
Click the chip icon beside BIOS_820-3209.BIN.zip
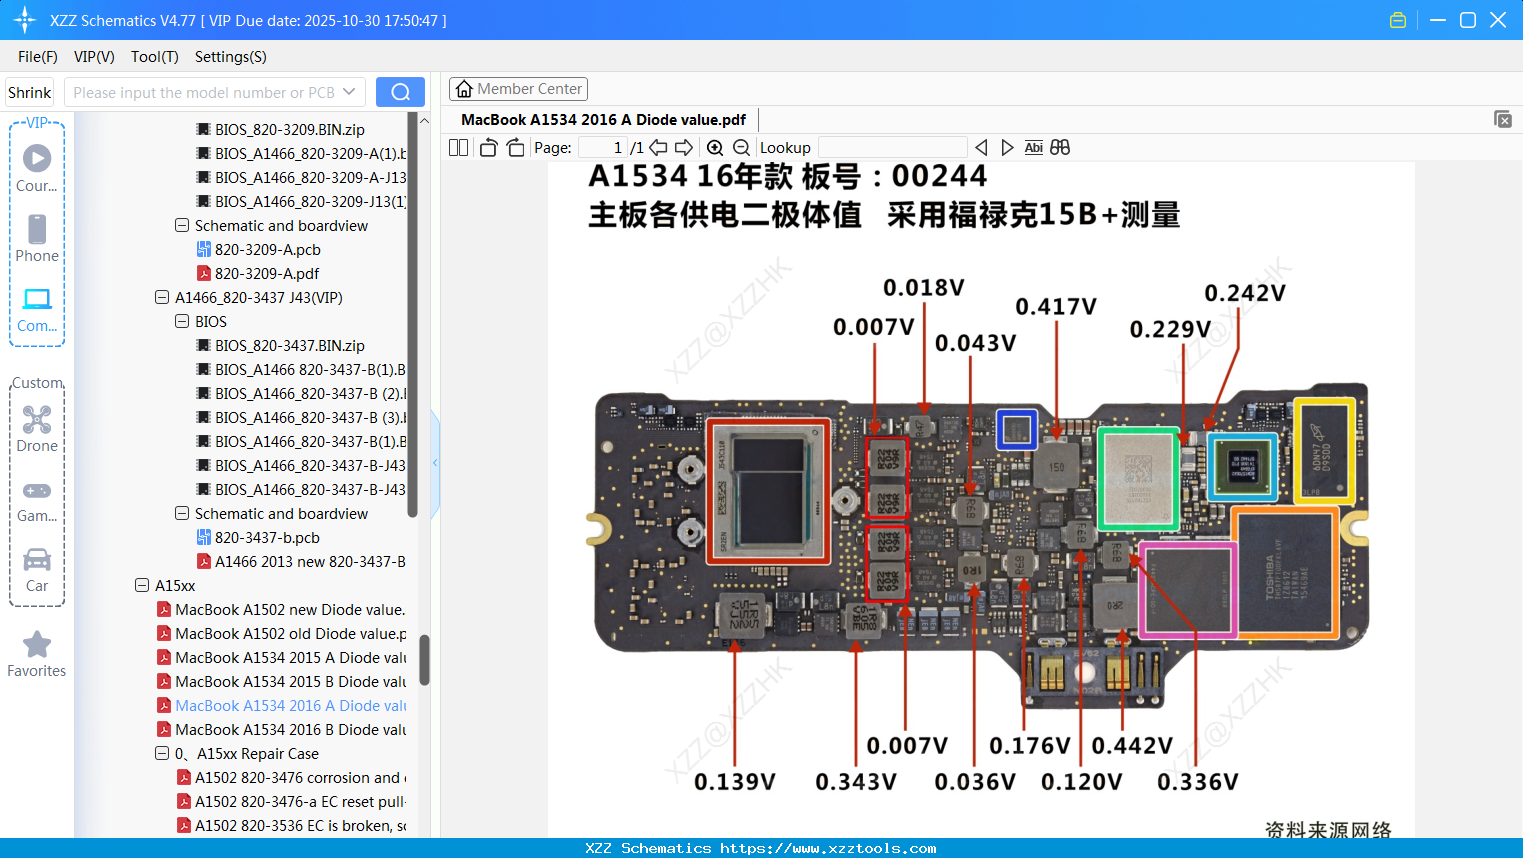coord(204,129)
